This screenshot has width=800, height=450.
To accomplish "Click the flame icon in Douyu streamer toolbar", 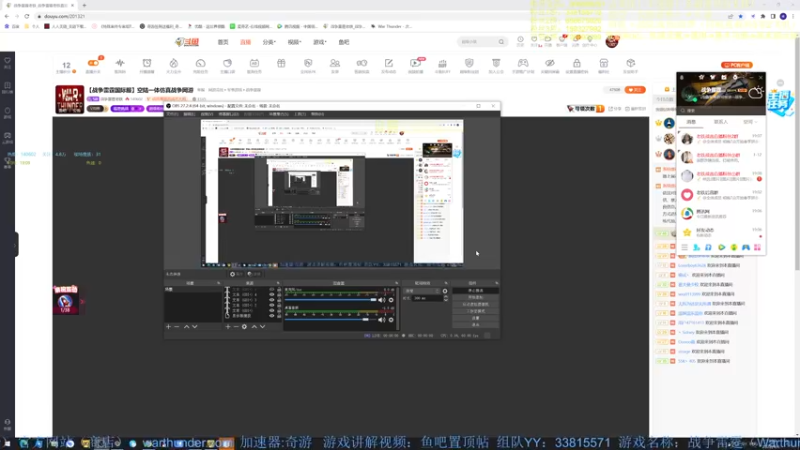I will tap(173, 63).
